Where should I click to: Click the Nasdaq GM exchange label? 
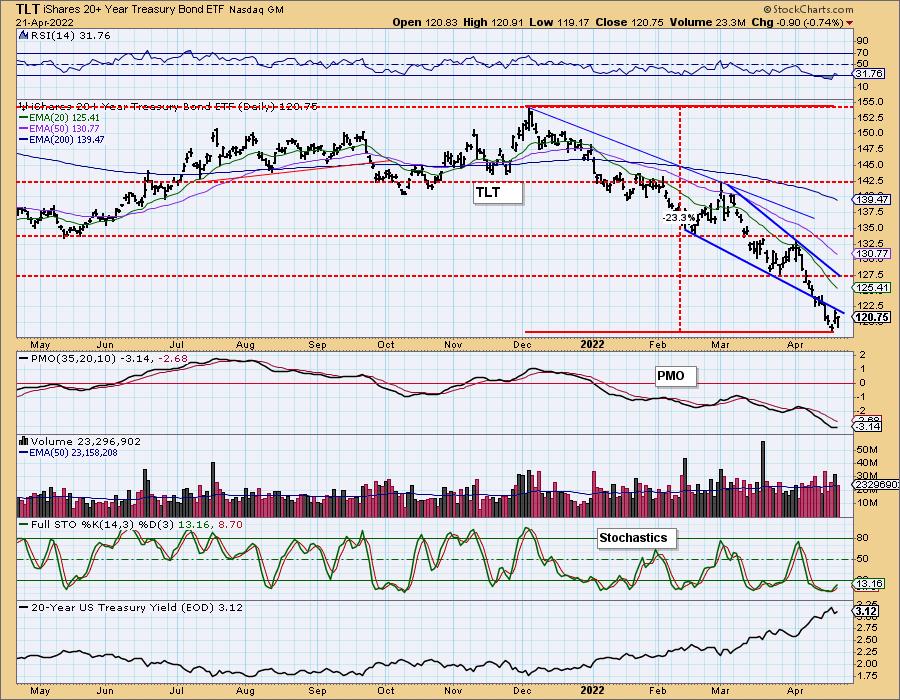pos(255,10)
